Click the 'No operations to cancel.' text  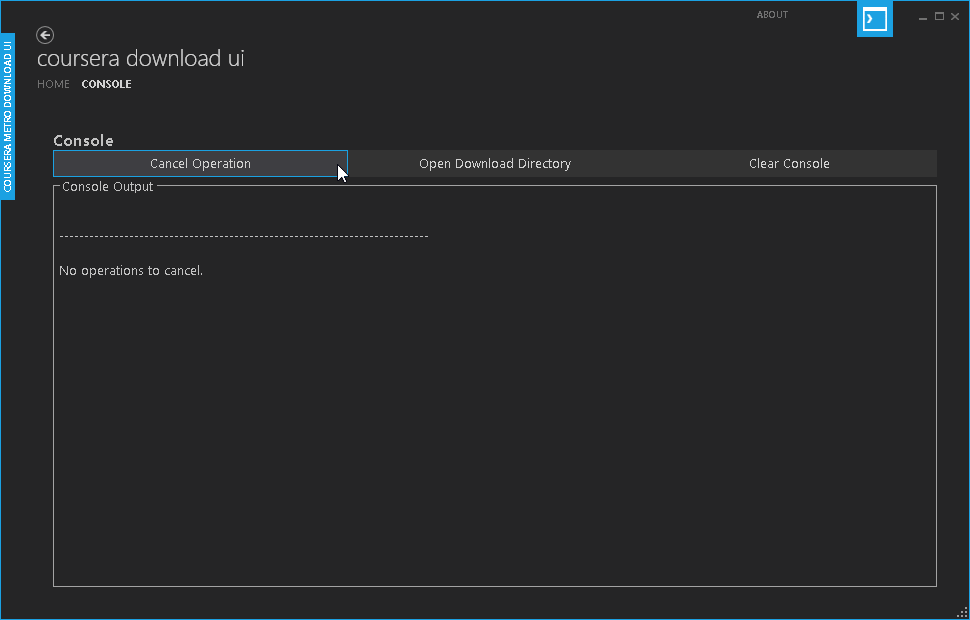pos(131,271)
